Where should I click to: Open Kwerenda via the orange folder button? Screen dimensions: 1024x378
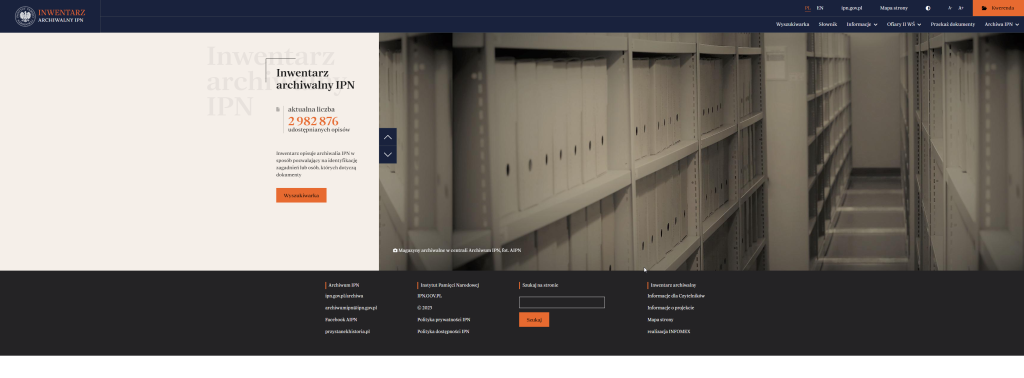point(998,8)
